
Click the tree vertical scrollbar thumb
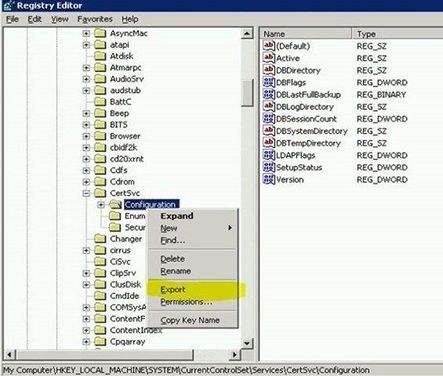[247, 92]
